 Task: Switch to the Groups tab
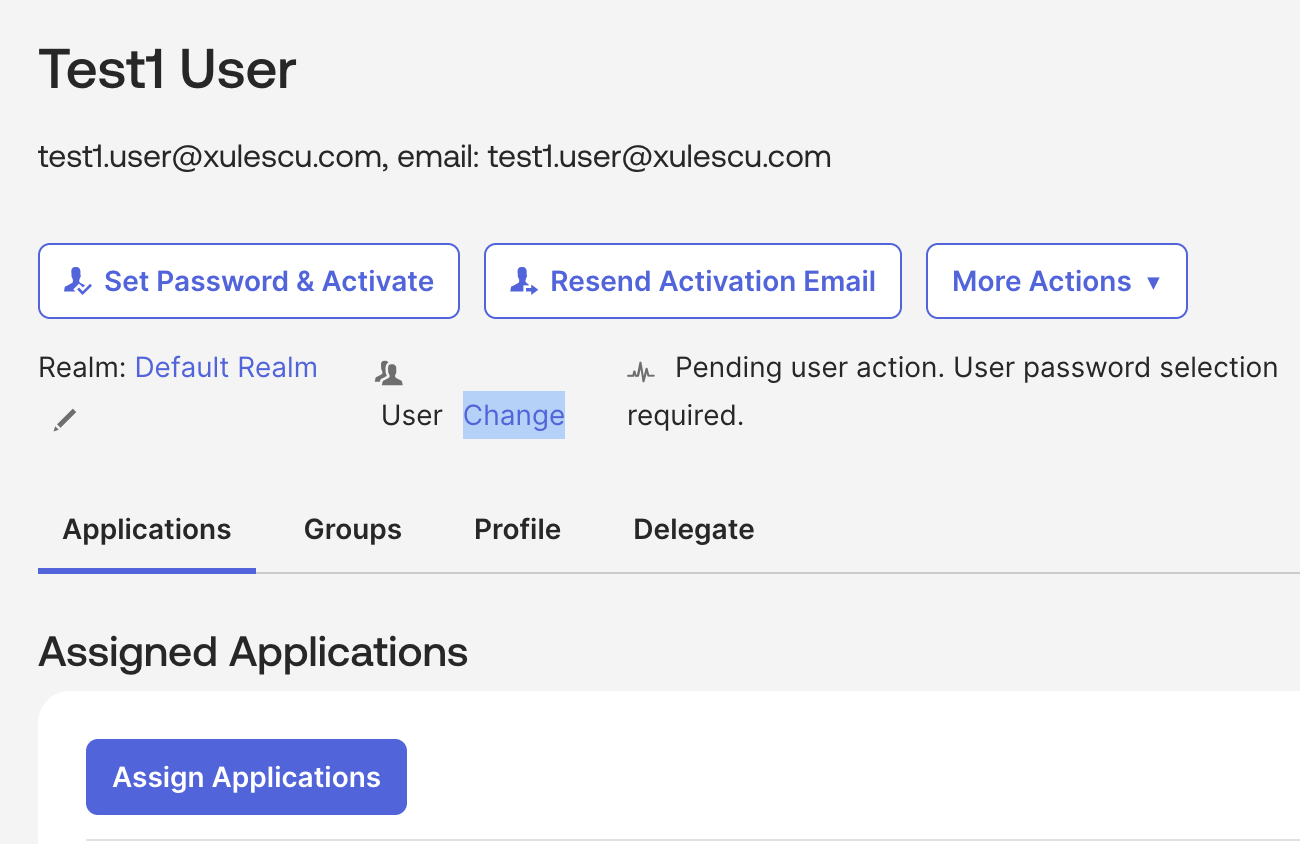pos(353,529)
